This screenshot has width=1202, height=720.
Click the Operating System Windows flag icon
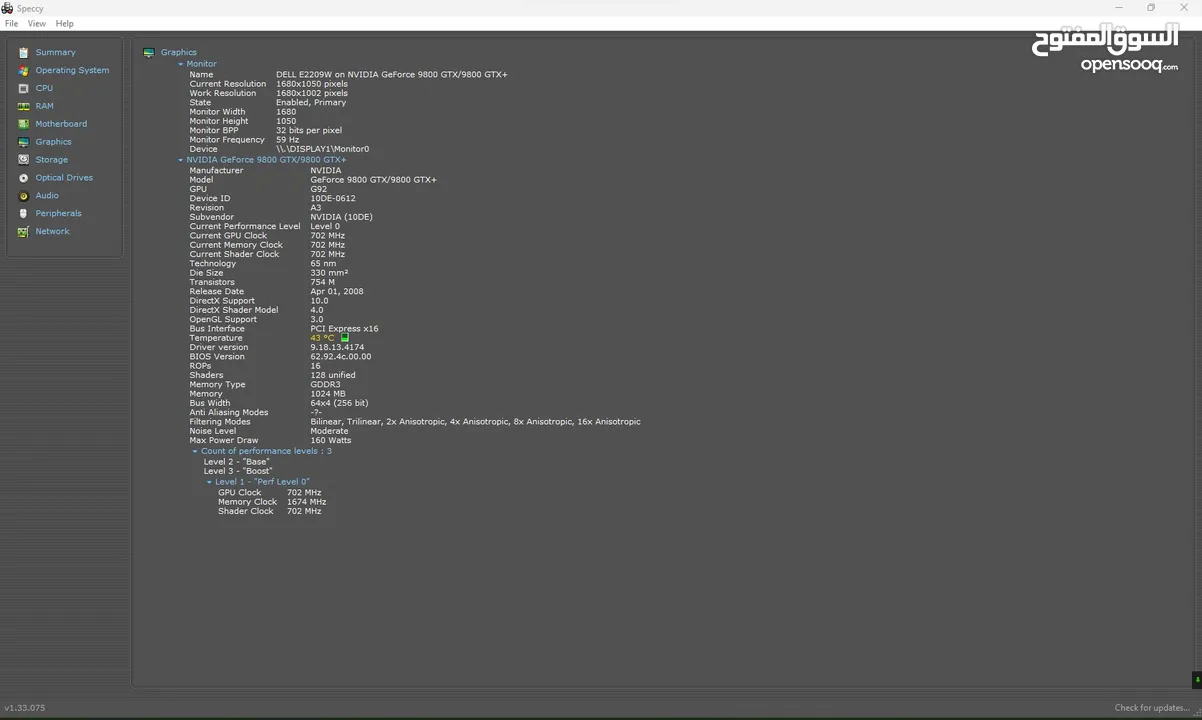(x=24, y=71)
